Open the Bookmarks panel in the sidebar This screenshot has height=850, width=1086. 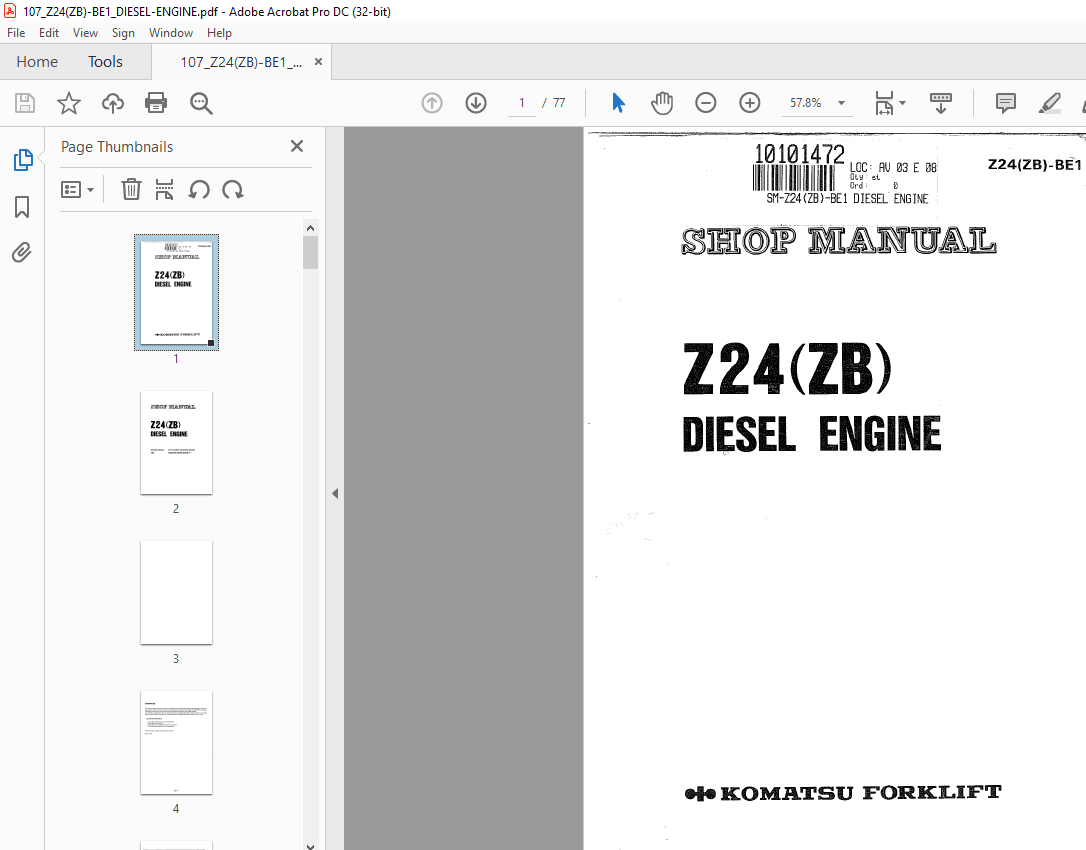[x=21, y=206]
